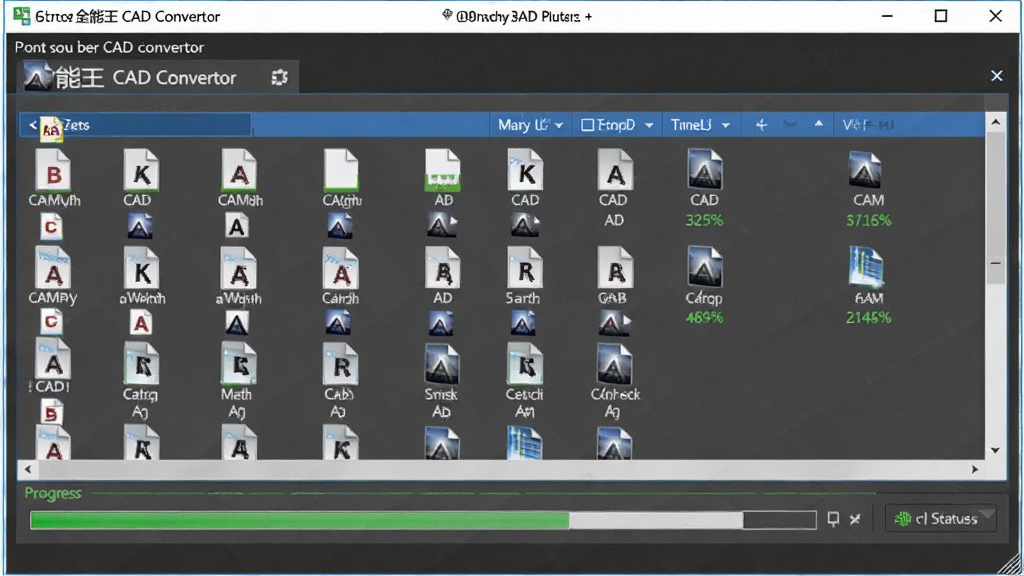The width and height of the screenshot is (1024, 576).
Task: Click the settings gear beside CAD Convertor title
Action: click(x=280, y=78)
